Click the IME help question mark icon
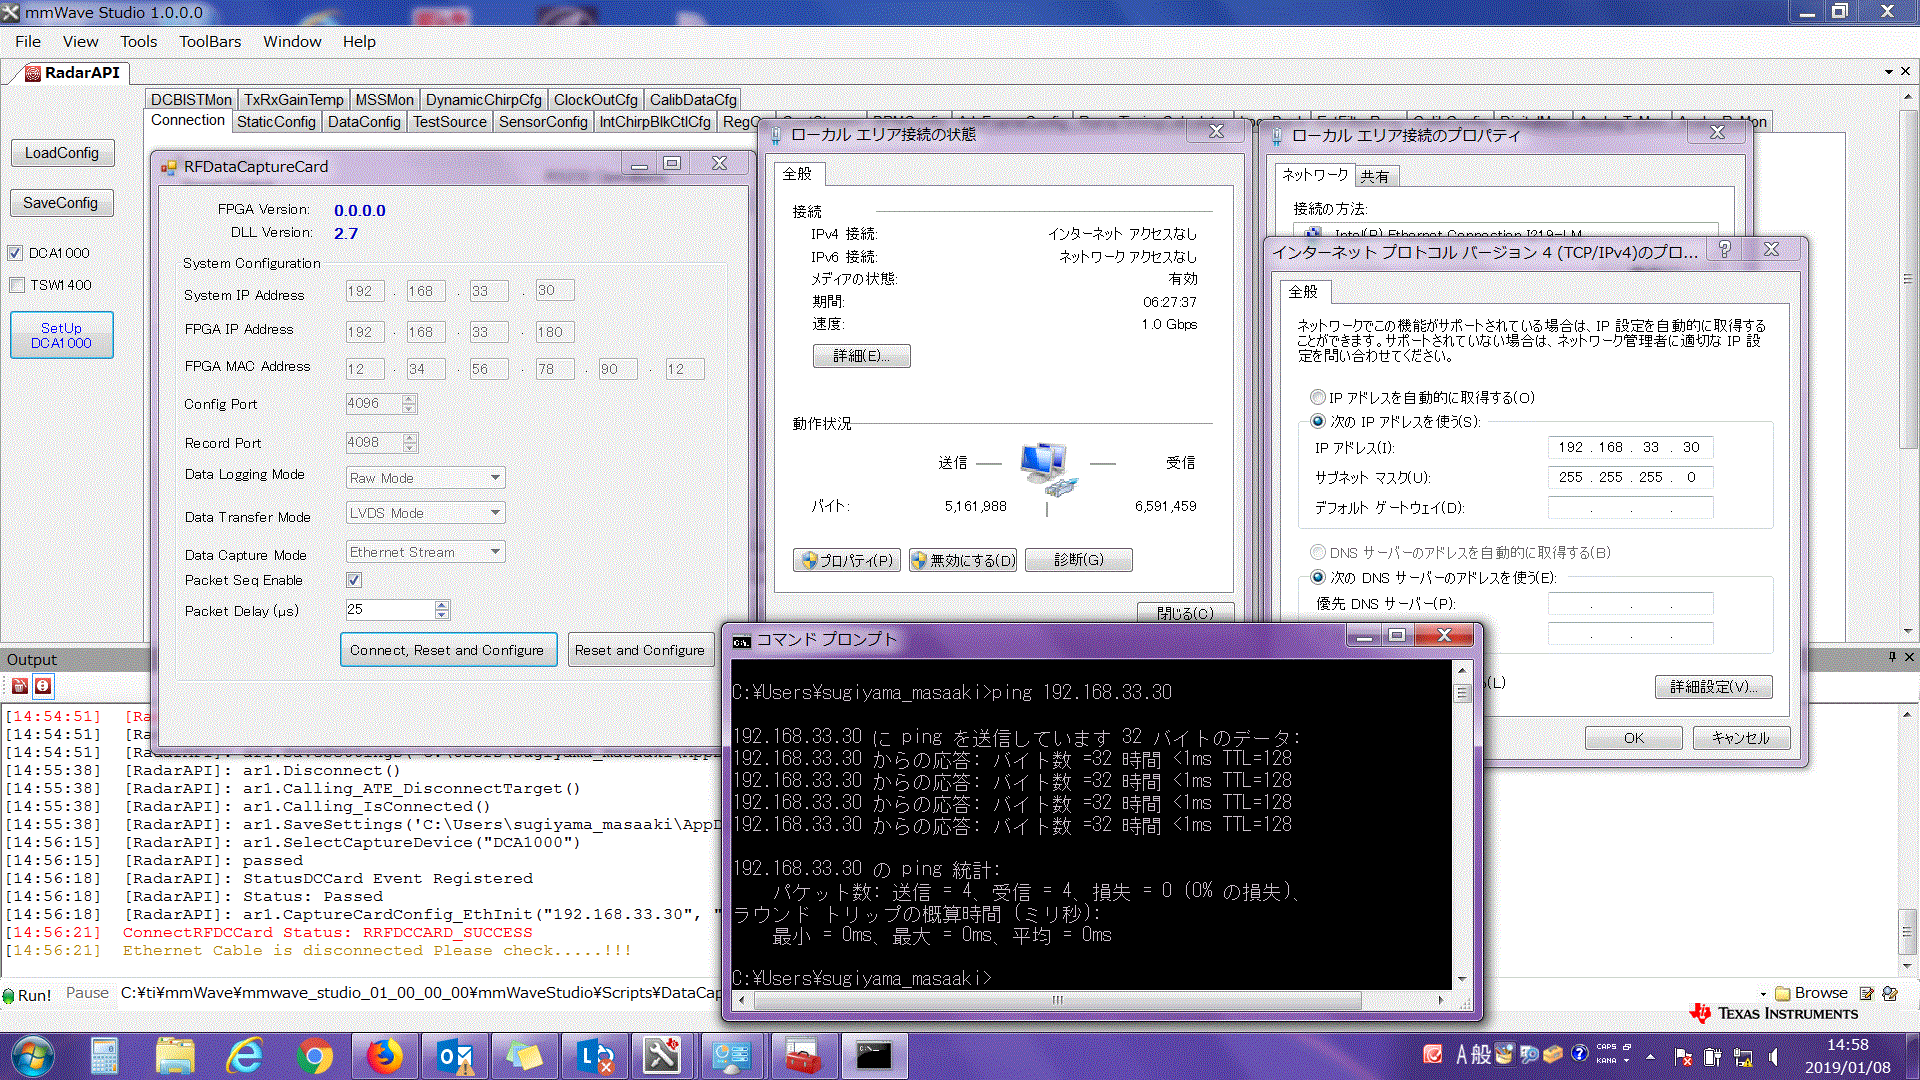This screenshot has height=1080, width=1920. tap(1579, 1053)
